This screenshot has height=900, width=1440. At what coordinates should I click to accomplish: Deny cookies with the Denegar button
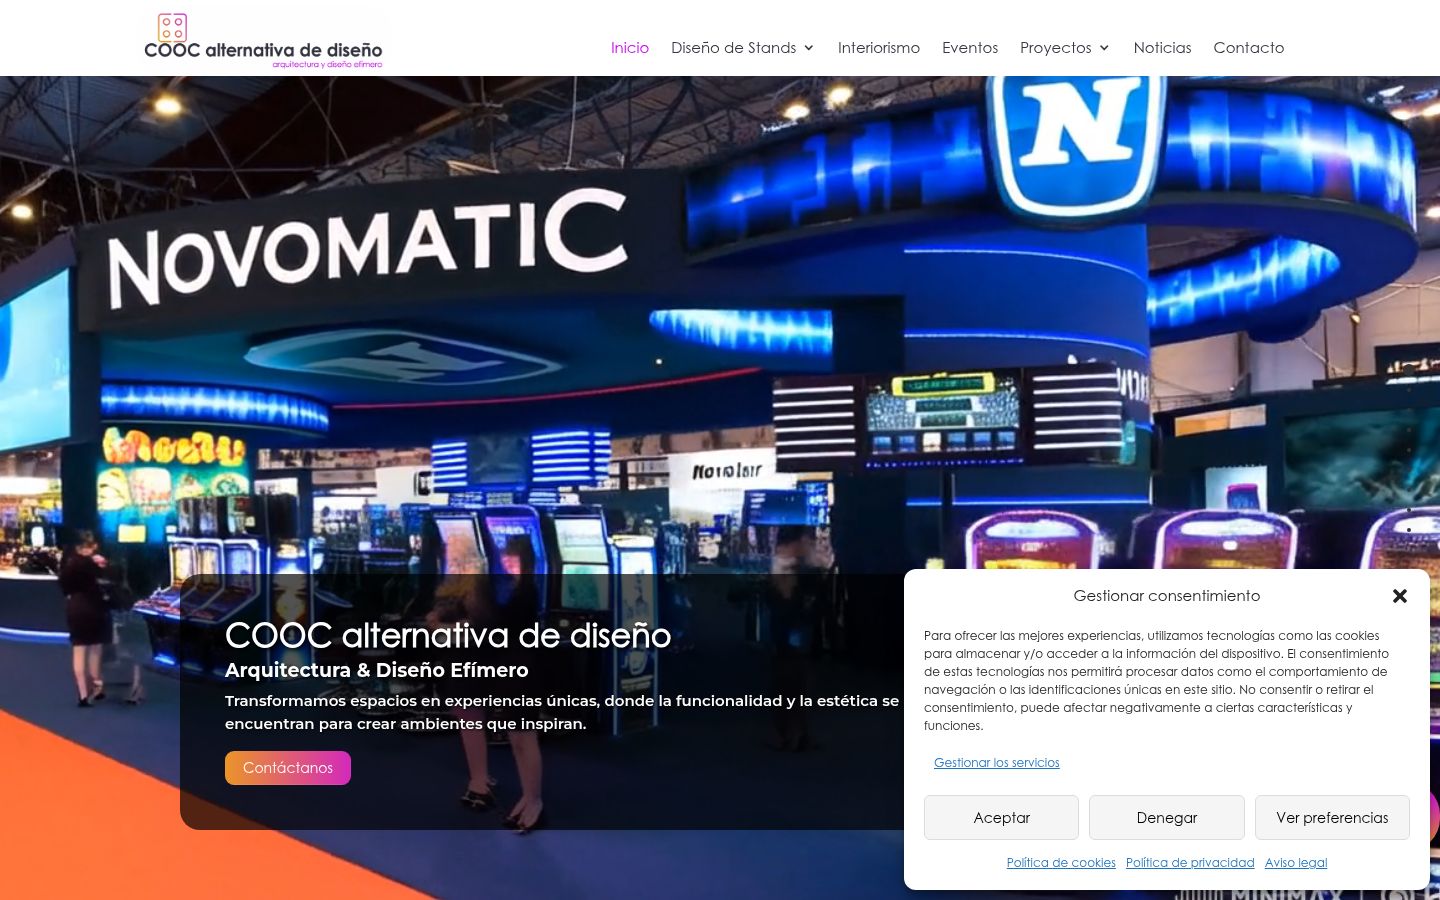tap(1167, 818)
